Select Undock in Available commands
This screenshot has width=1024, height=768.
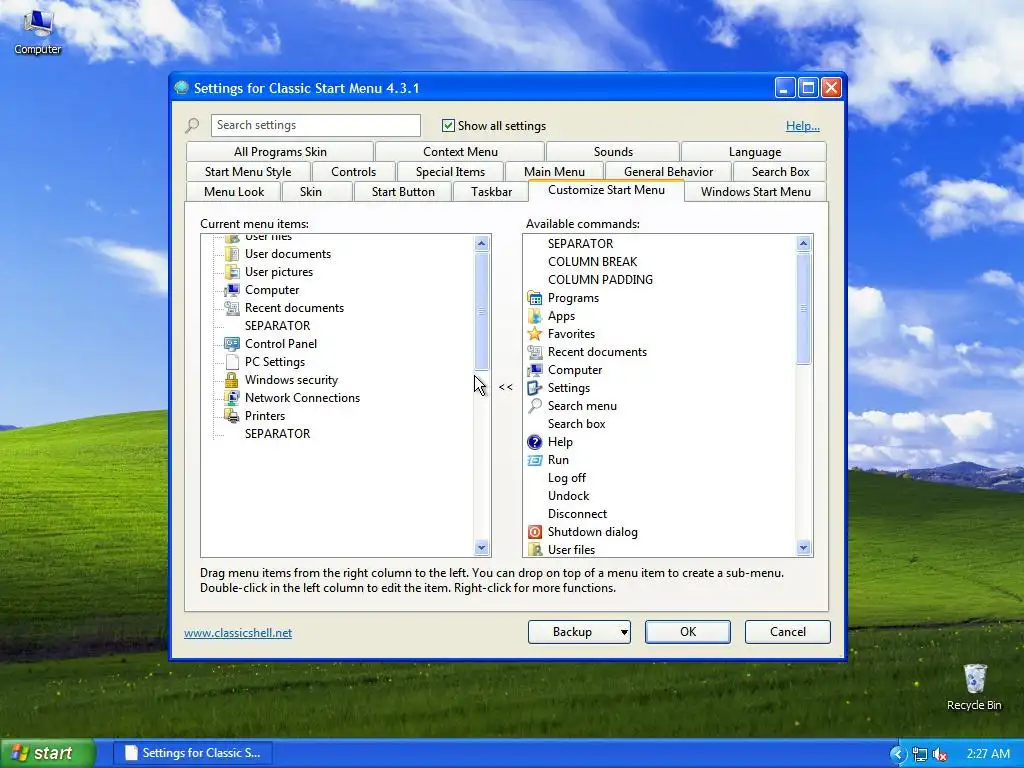568,496
